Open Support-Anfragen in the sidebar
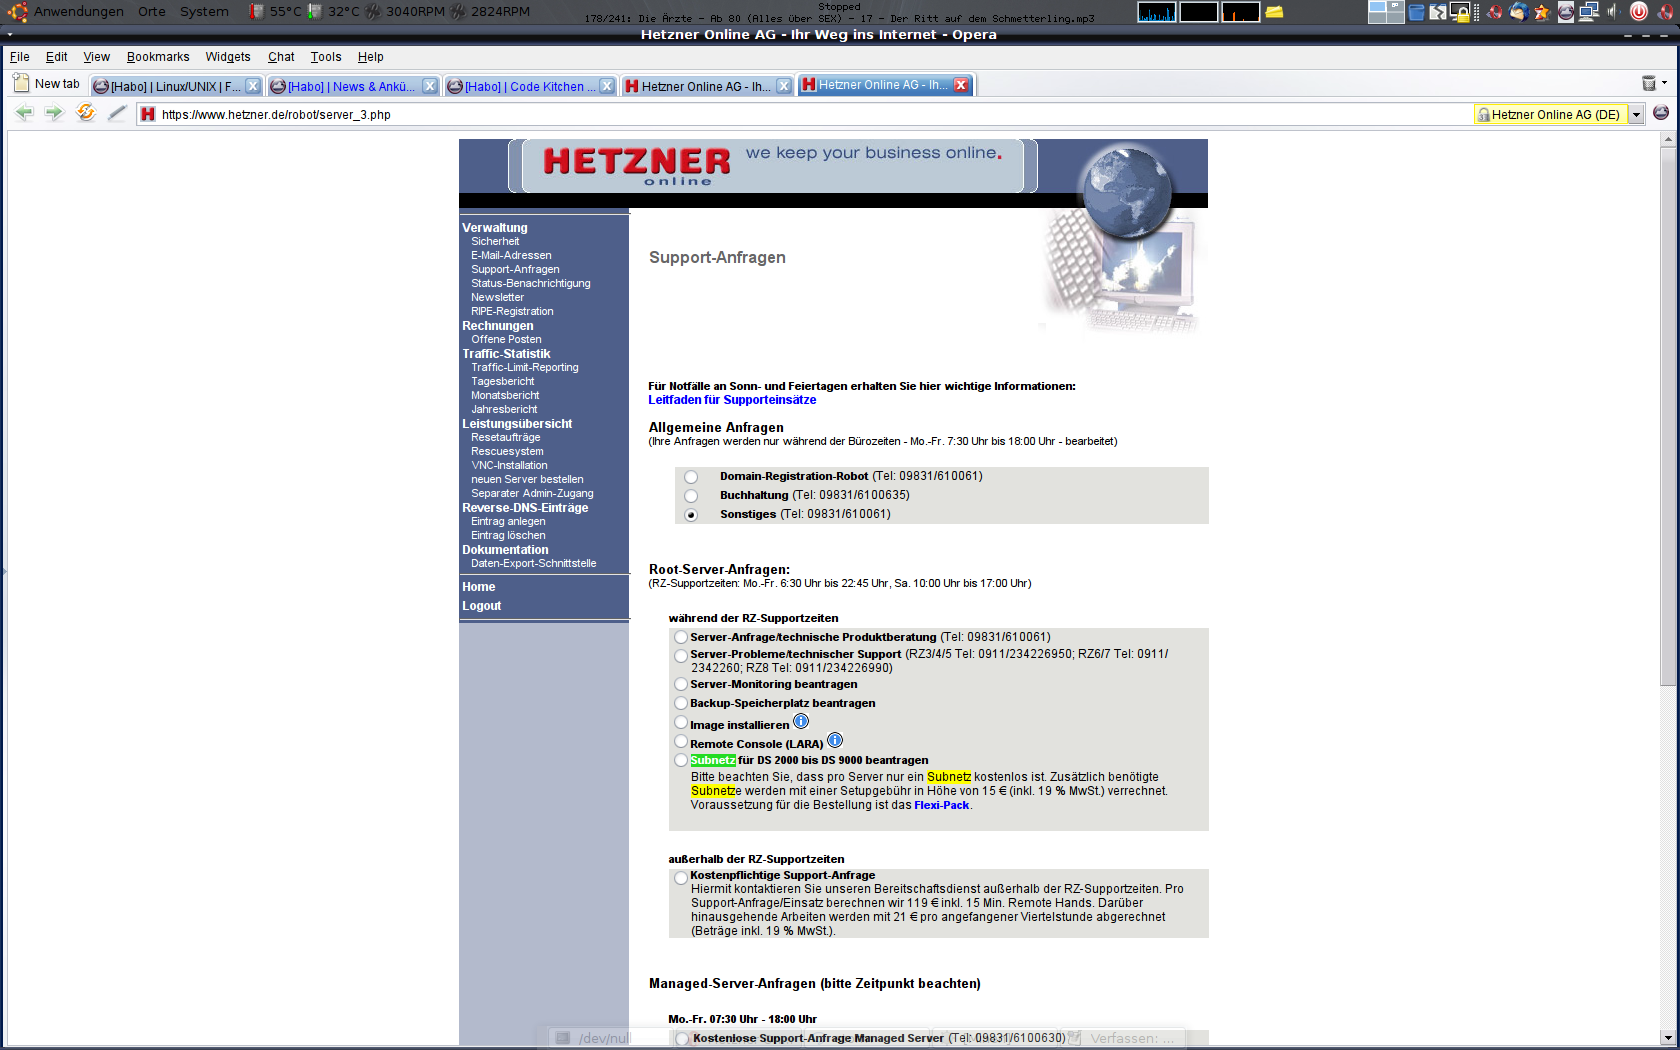This screenshot has height=1050, width=1680. coord(515,270)
